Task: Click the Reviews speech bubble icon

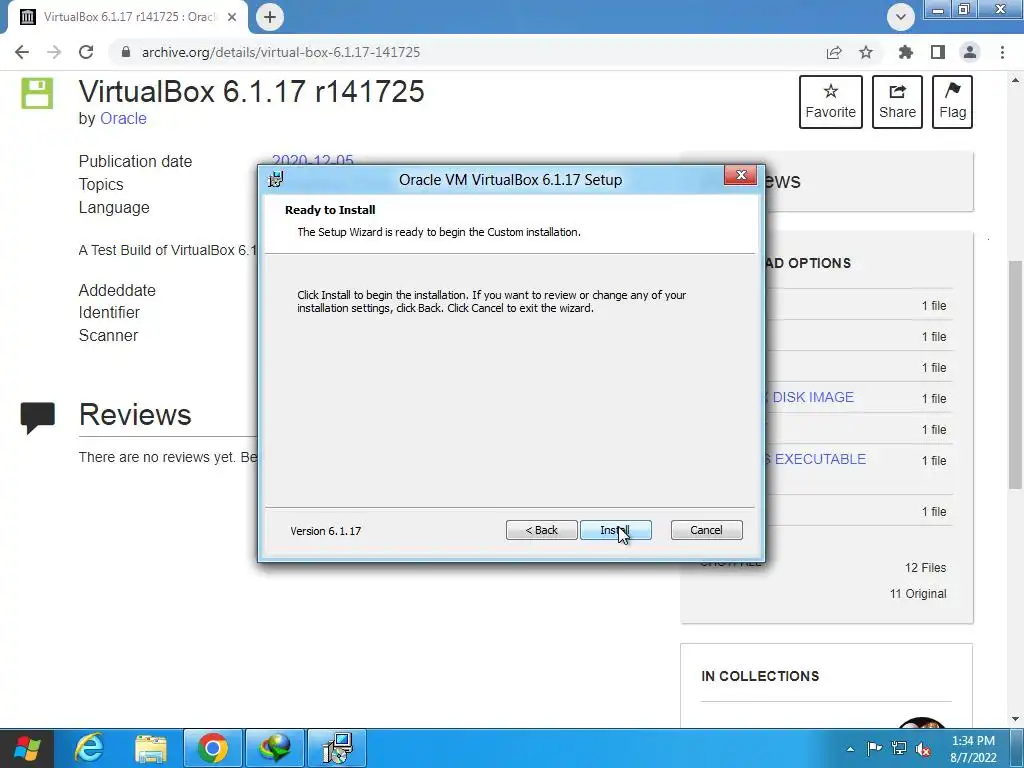Action: point(38,418)
